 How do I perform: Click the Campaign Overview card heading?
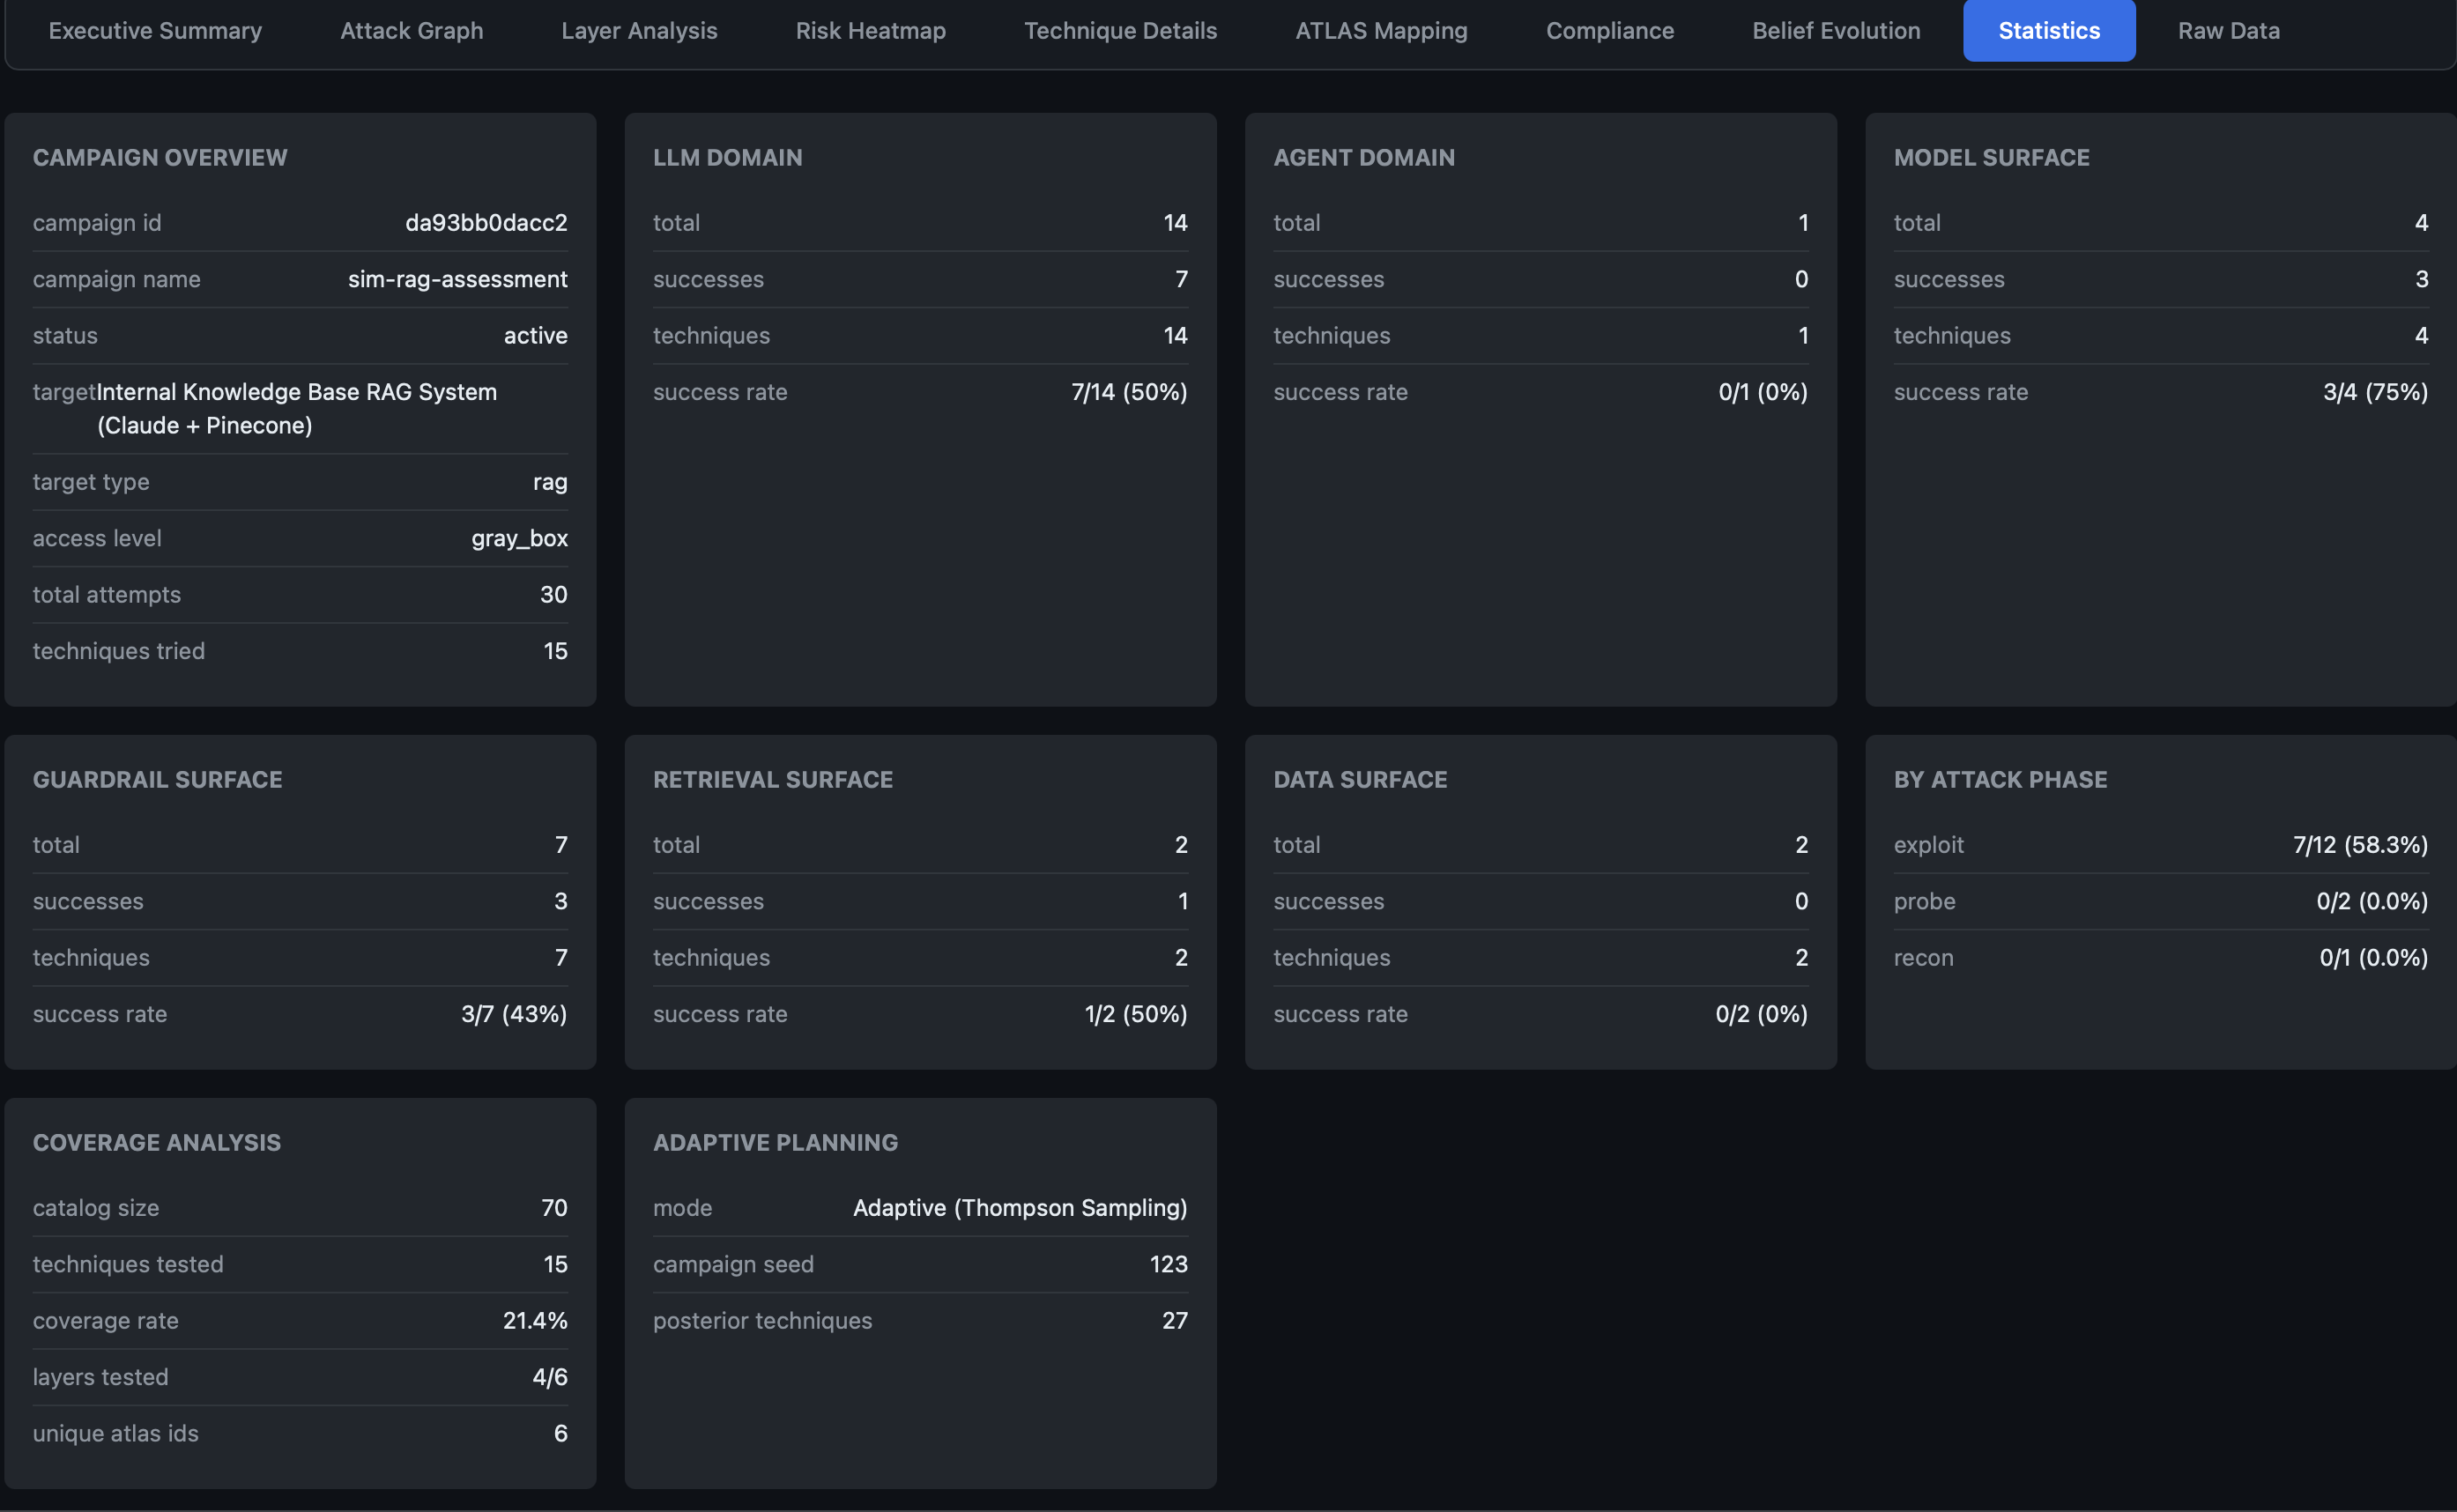[160, 158]
